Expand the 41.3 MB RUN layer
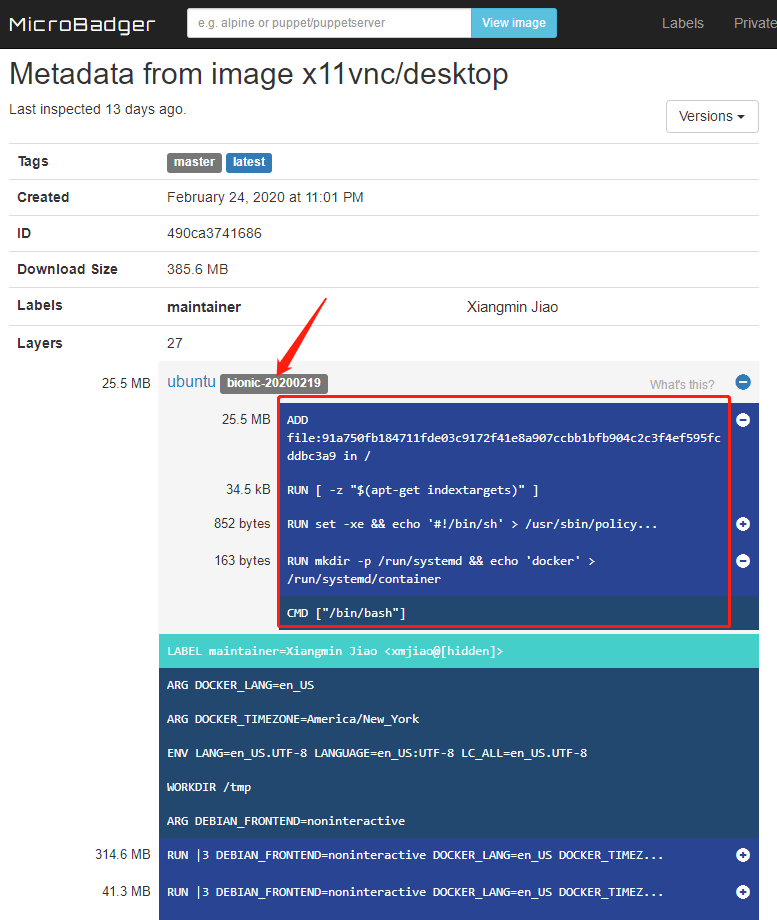777x920 pixels. (x=743, y=892)
